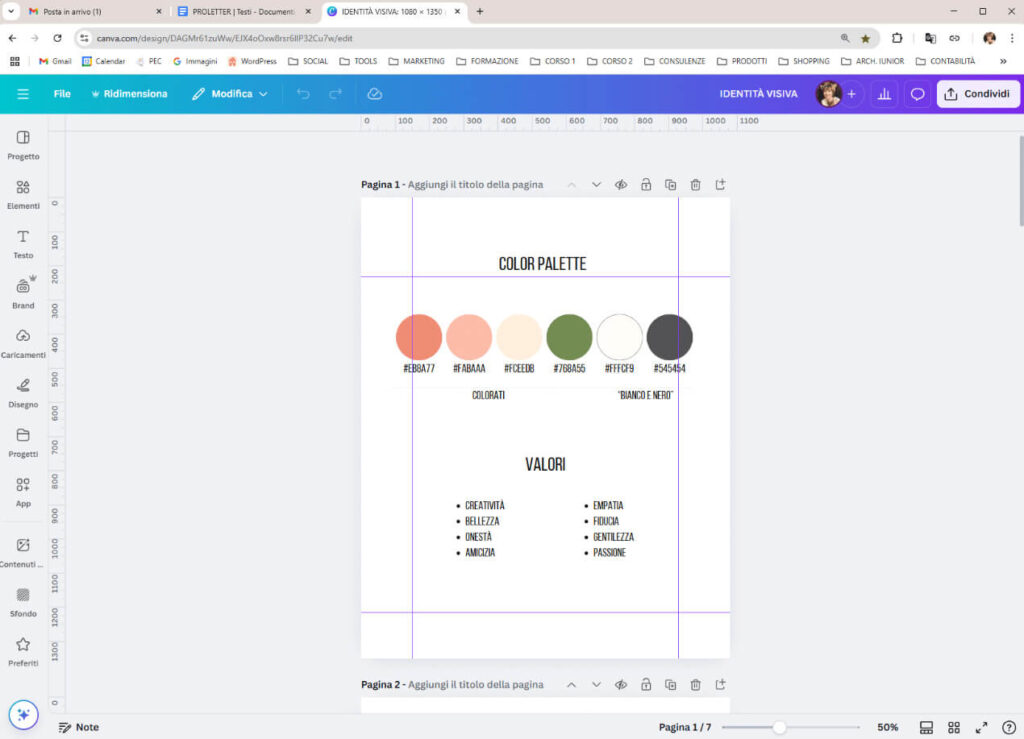Toggle the page thumbnails strip view
This screenshot has width=1024, height=739.
[x=926, y=727]
